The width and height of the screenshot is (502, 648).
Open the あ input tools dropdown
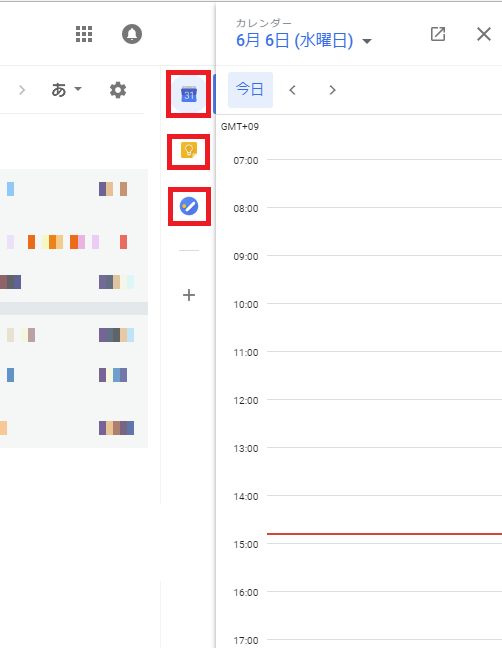coord(67,89)
